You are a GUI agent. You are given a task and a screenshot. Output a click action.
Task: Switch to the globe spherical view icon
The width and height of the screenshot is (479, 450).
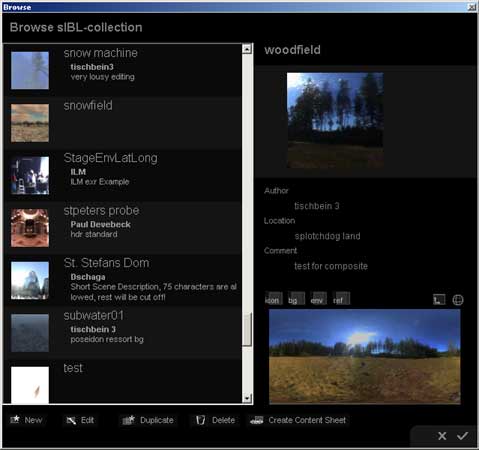pos(458,300)
